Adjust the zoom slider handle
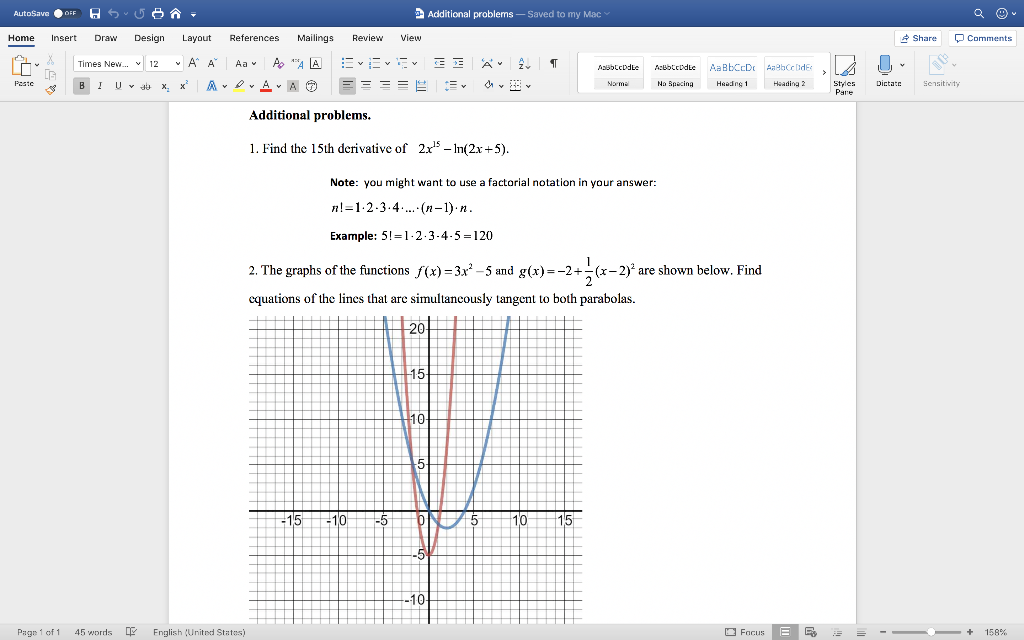Image resolution: width=1024 pixels, height=640 pixels. click(x=931, y=632)
